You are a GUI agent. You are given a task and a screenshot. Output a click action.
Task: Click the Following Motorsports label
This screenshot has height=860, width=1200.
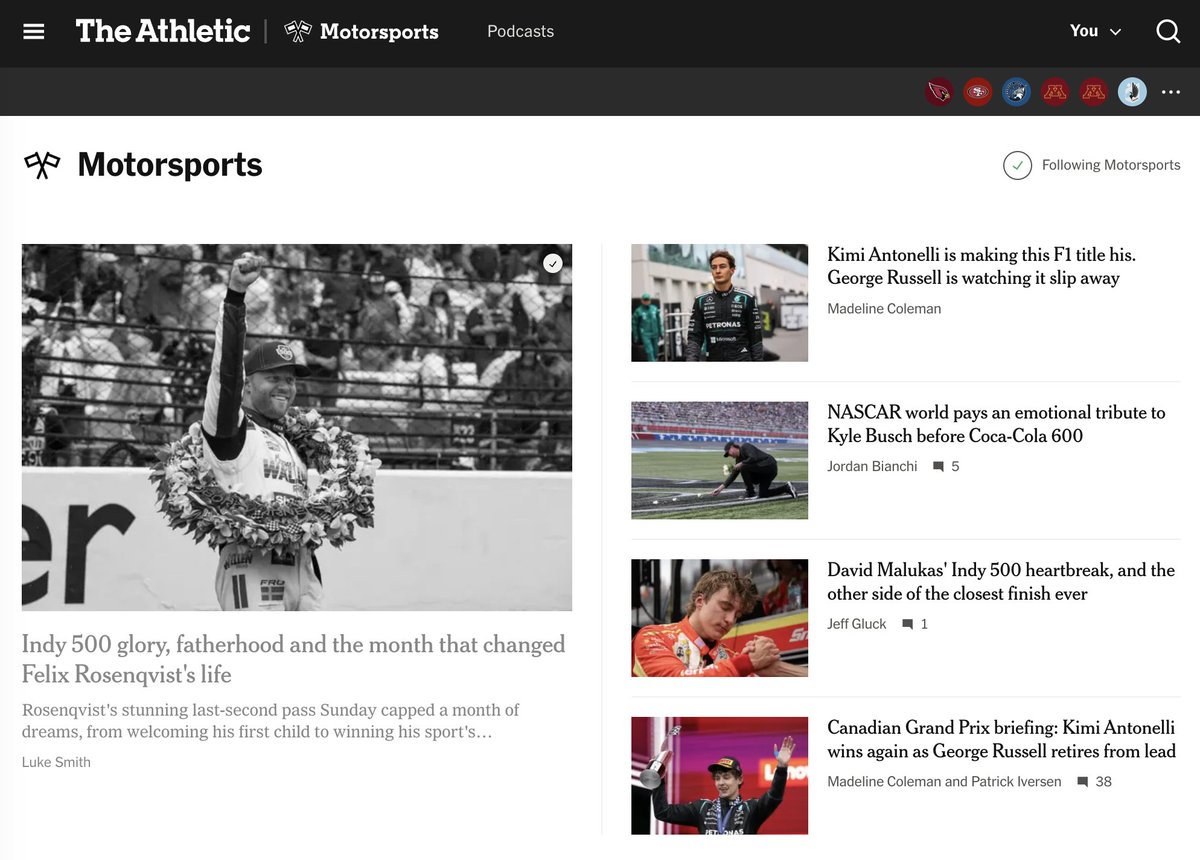(1111, 165)
